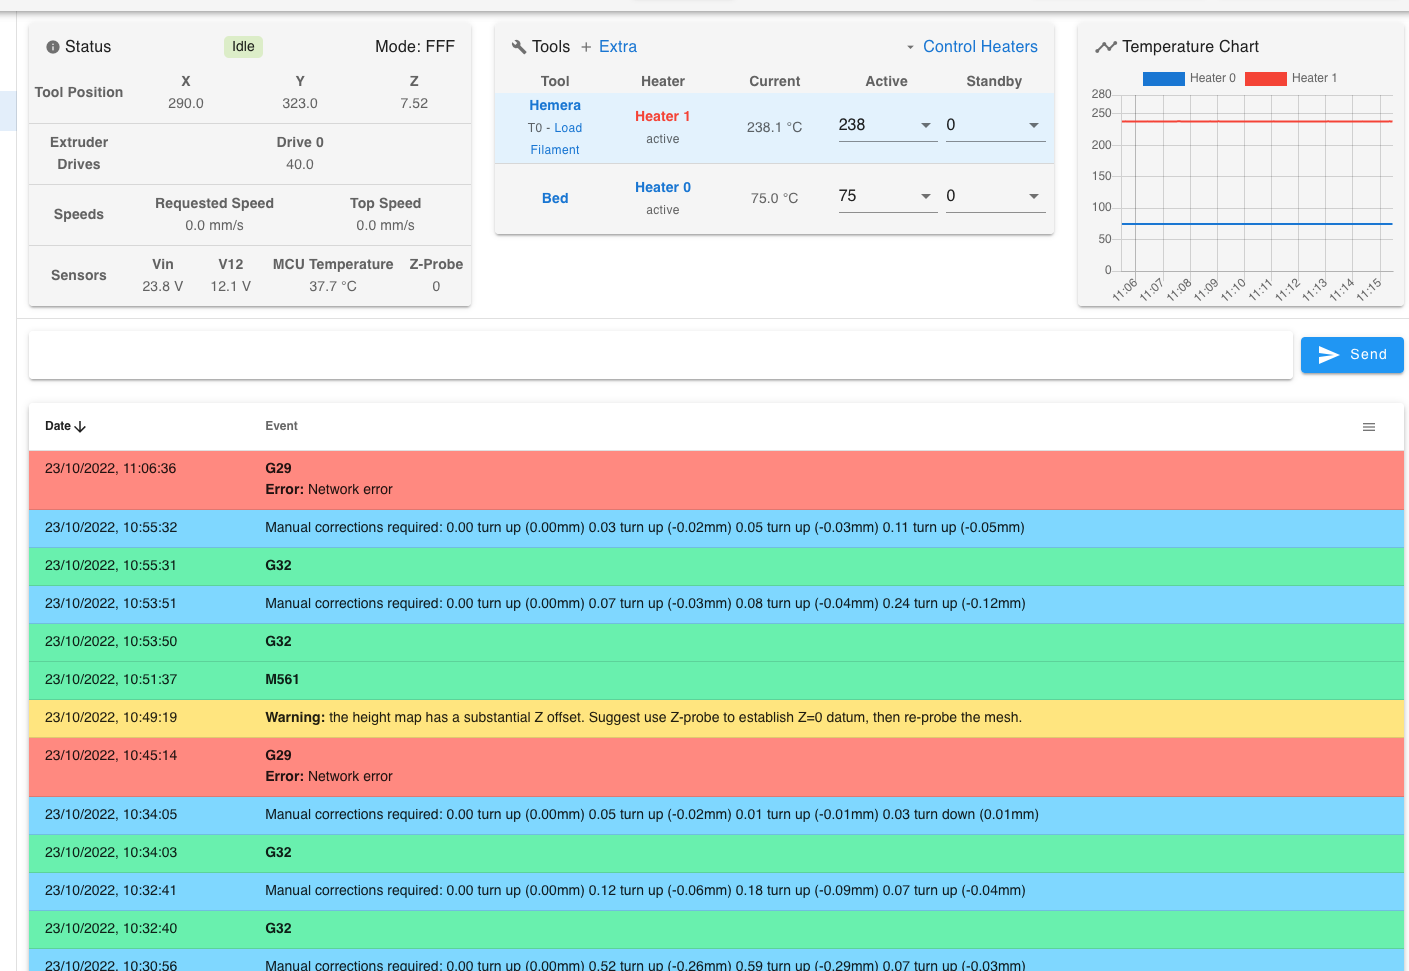The width and height of the screenshot is (1409, 971).
Task: Click manual corrections entry at 10:53:51
Action: click(x=716, y=604)
